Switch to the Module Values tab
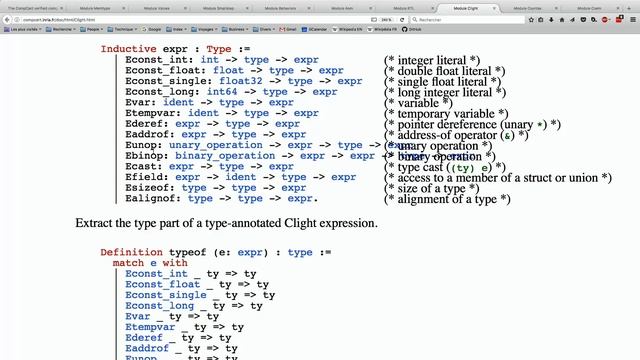Image resolution: width=640 pixels, height=360 pixels. (158, 8)
